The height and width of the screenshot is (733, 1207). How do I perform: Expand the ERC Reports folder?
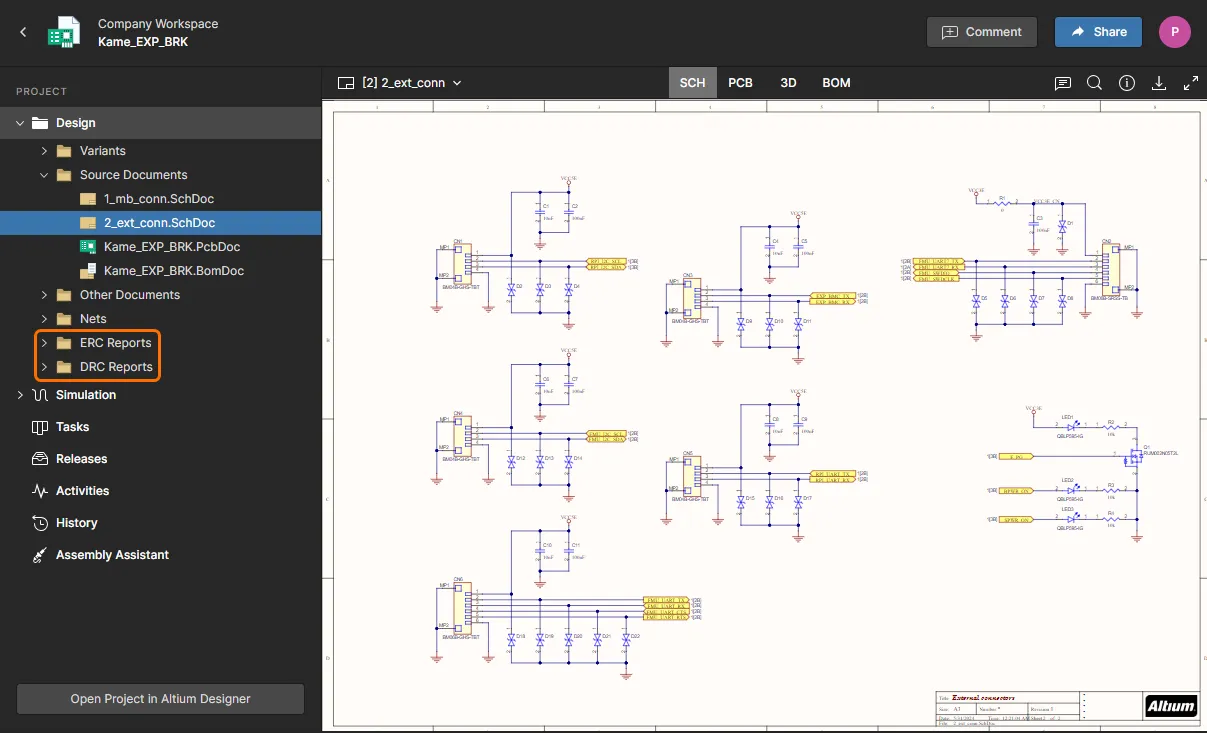pyautogui.click(x=43, y=342)
